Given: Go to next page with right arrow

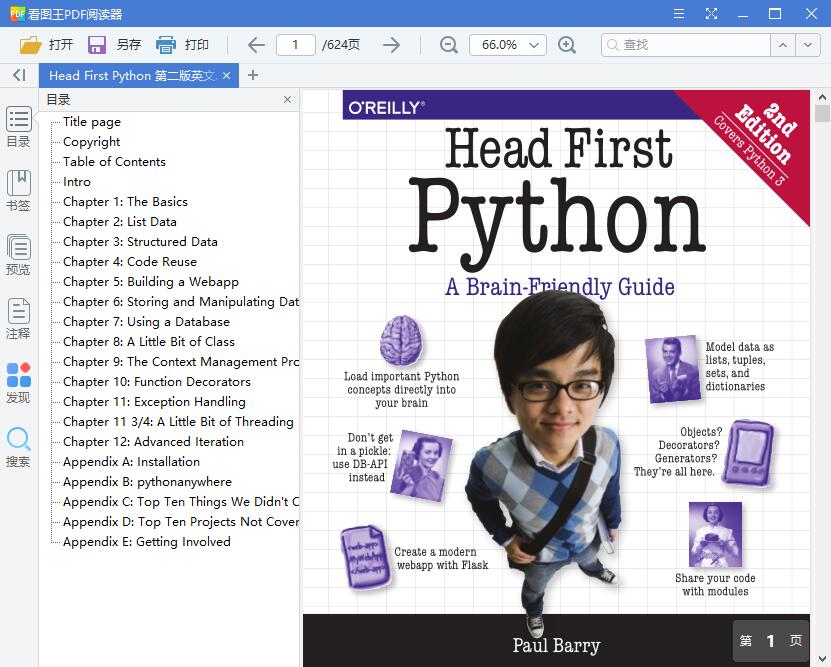Looking at the screenshot, I should pos(391,45).
